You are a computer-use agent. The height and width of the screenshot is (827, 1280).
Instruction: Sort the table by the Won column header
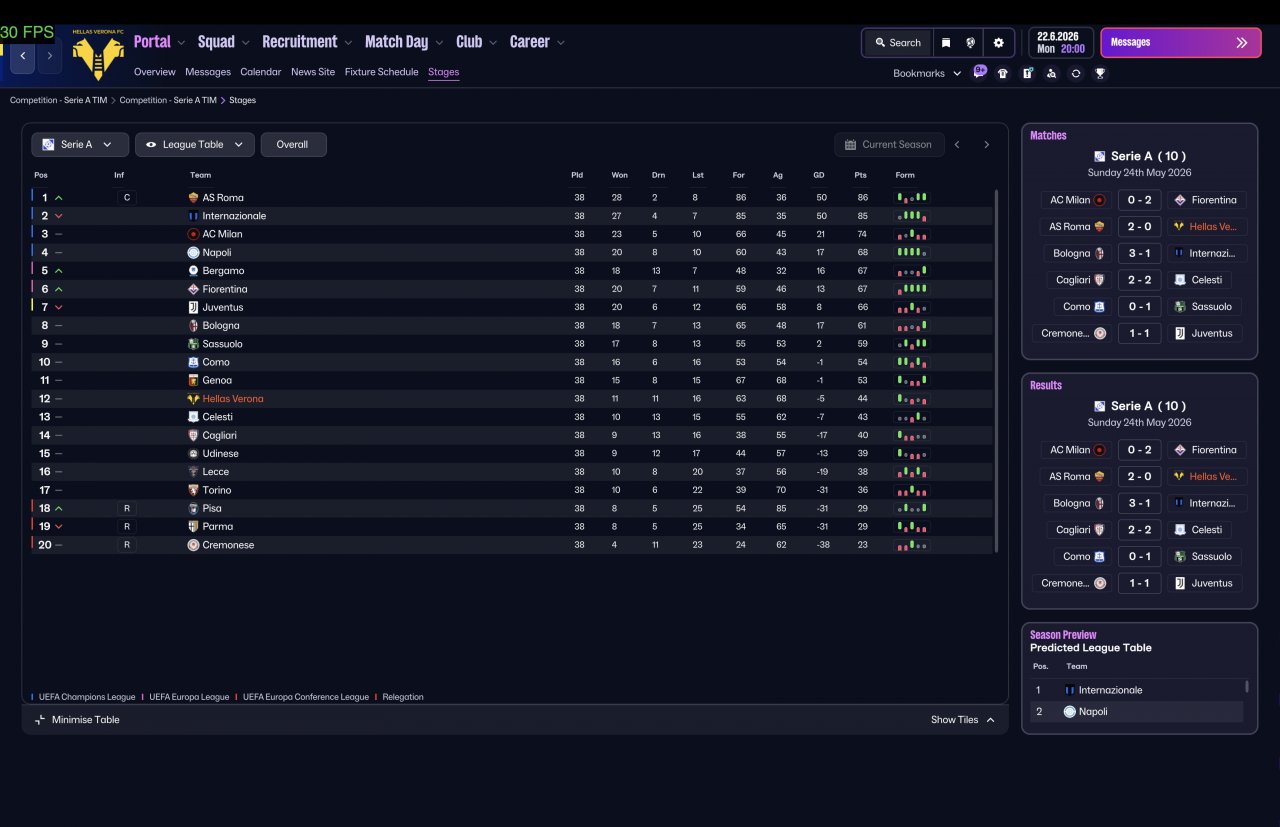coord(620,175)
